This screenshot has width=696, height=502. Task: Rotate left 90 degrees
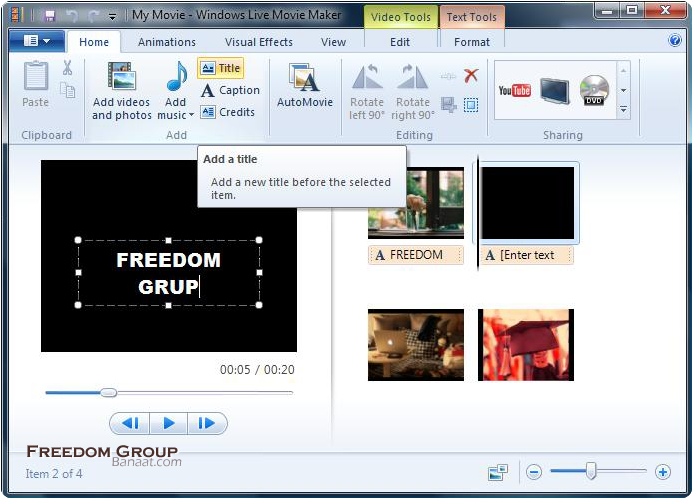[367, 92]
